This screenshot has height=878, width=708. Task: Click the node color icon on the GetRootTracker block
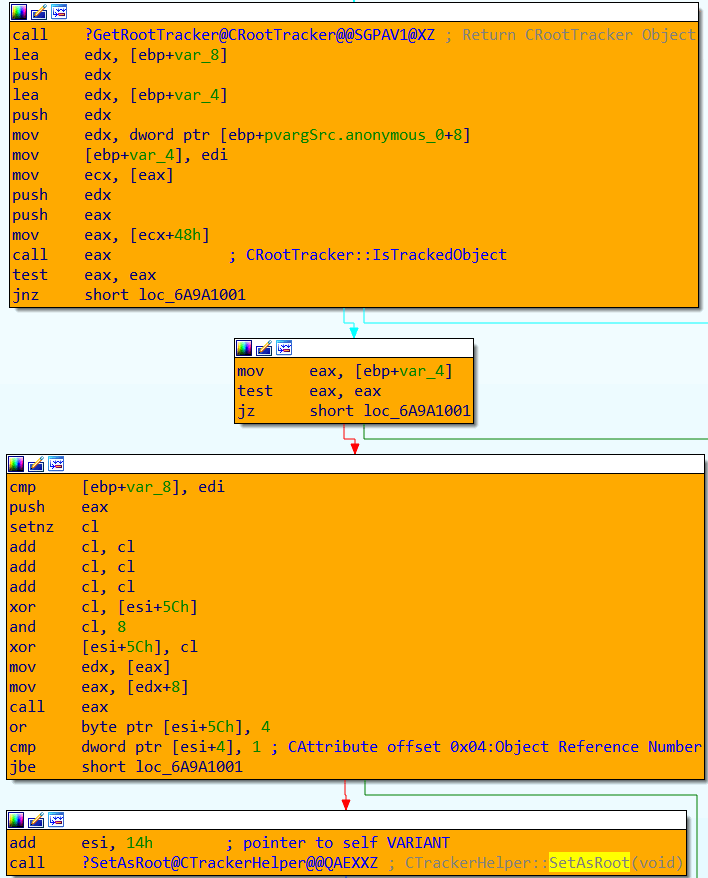(x=19, y=12)
